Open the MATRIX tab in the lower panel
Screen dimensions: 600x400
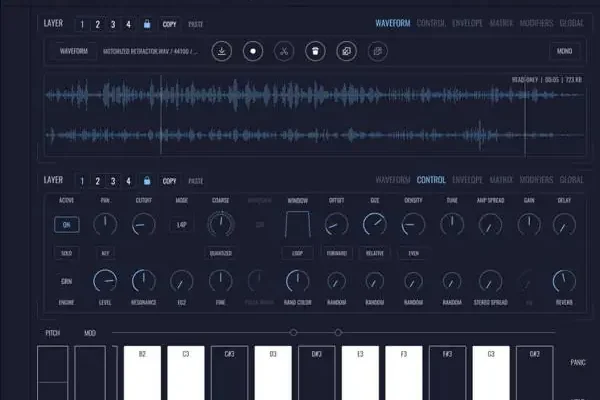click(501, 180)
